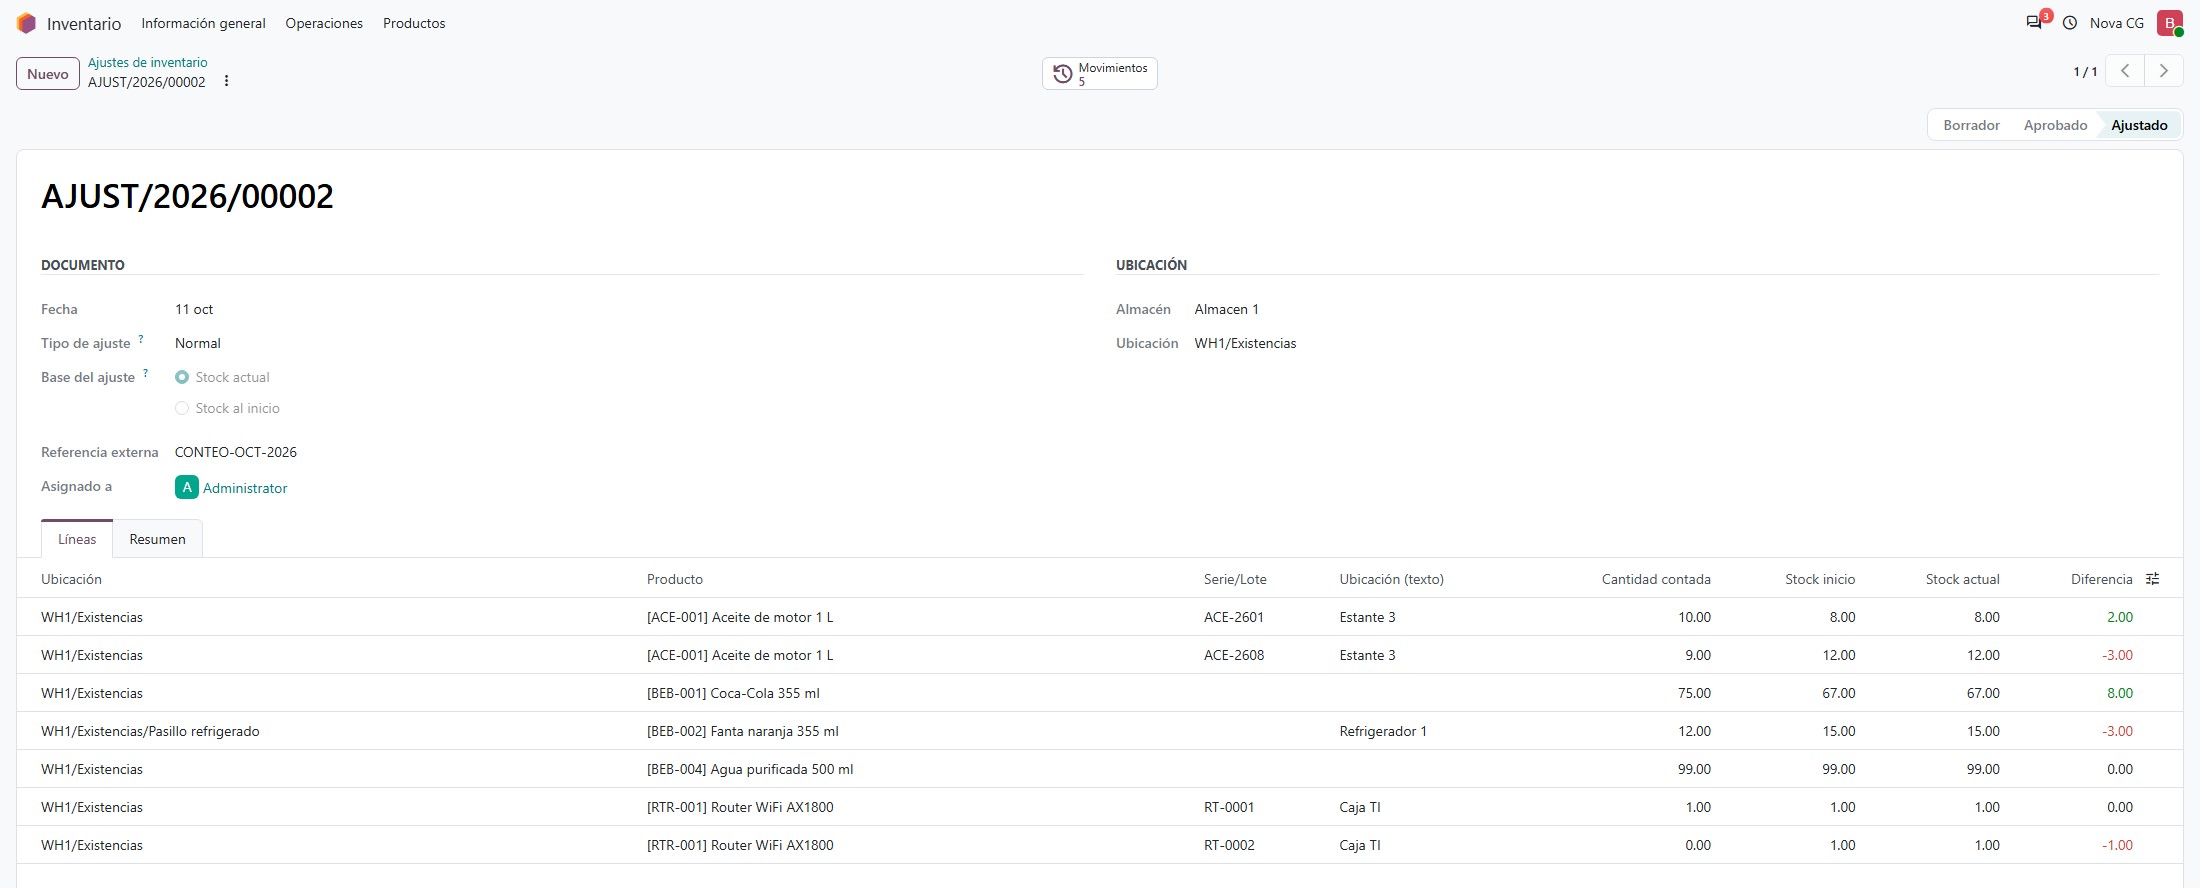Viewport: 2200px width, 888px height.
Task: Click the lot ACE-2608 cell
Action: (1234, 655)
